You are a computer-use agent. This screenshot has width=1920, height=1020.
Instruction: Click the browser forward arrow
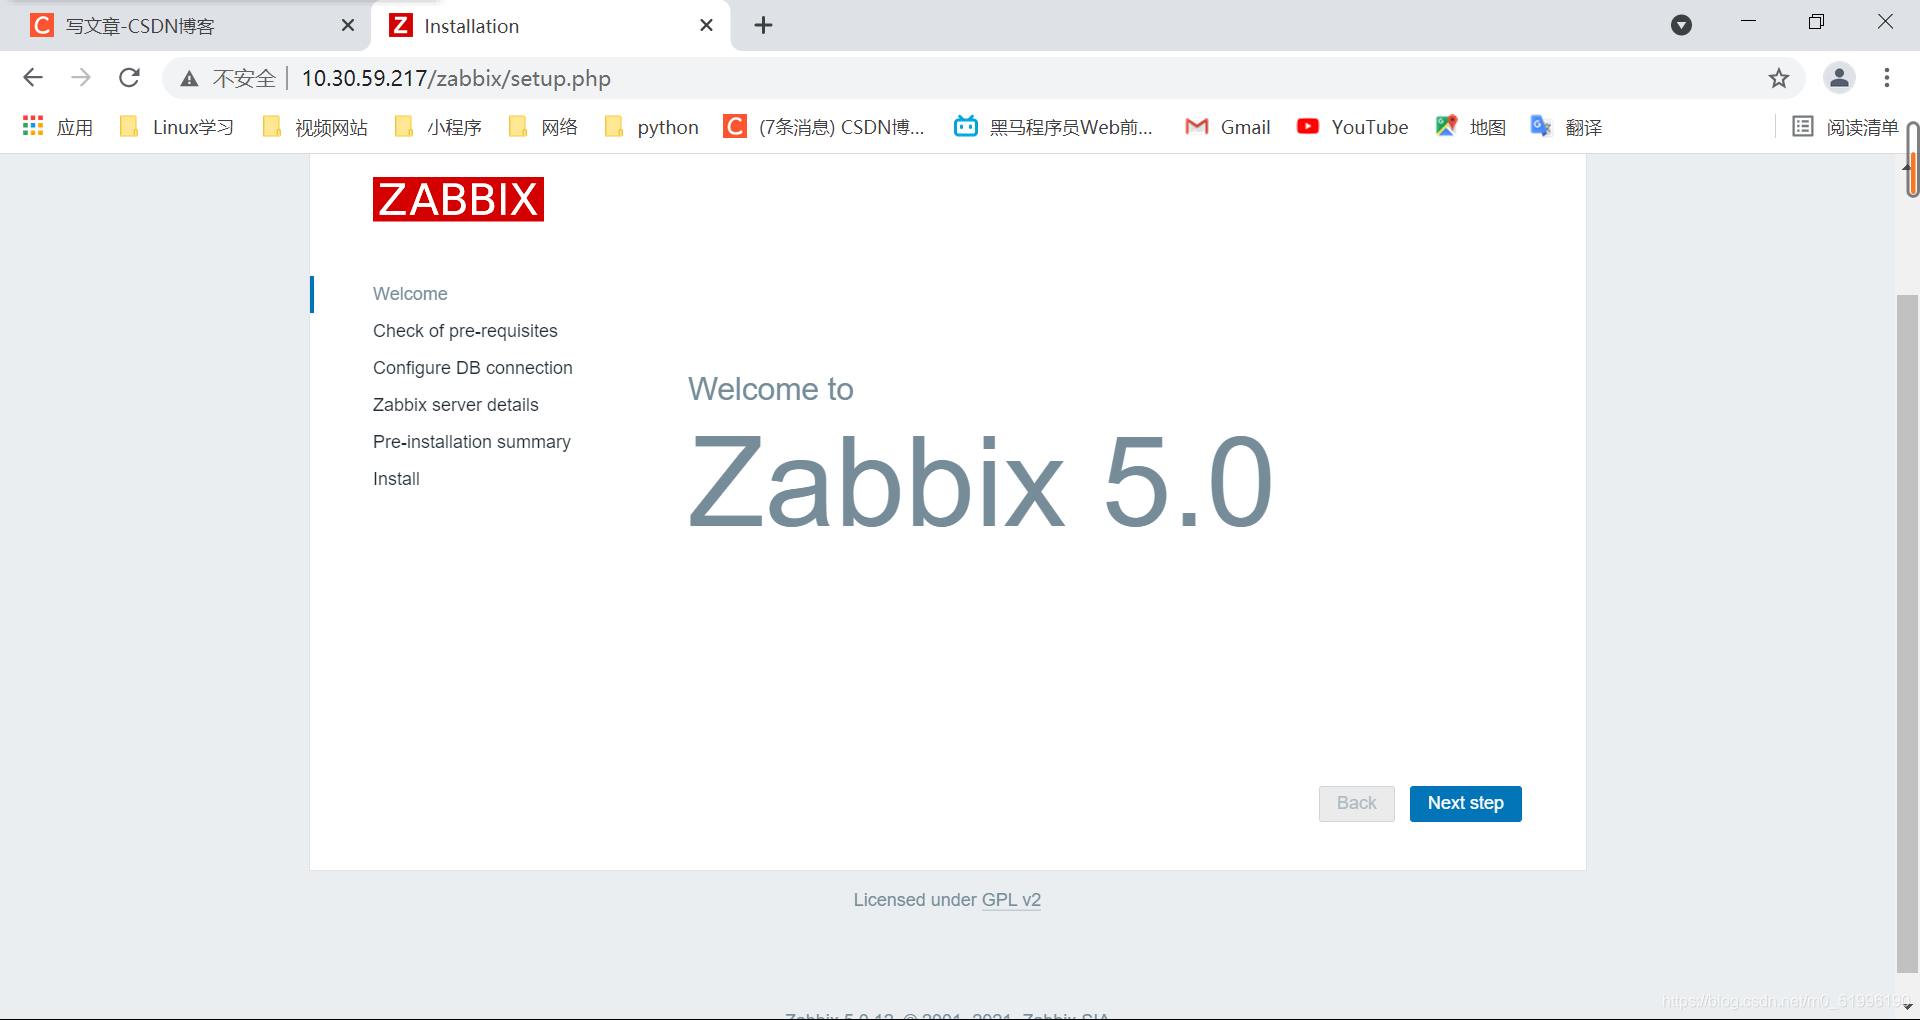[81, 78]
